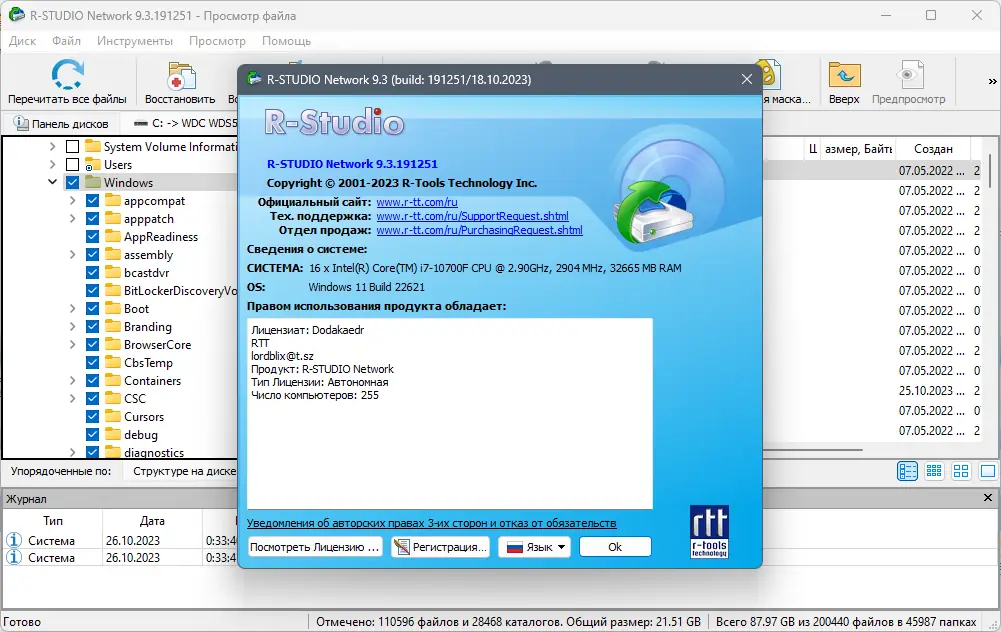The height and width of the screenshot is (632, 1001).
Task: Click the info icon of second Система log row
Action: click(x=14, y=557)
